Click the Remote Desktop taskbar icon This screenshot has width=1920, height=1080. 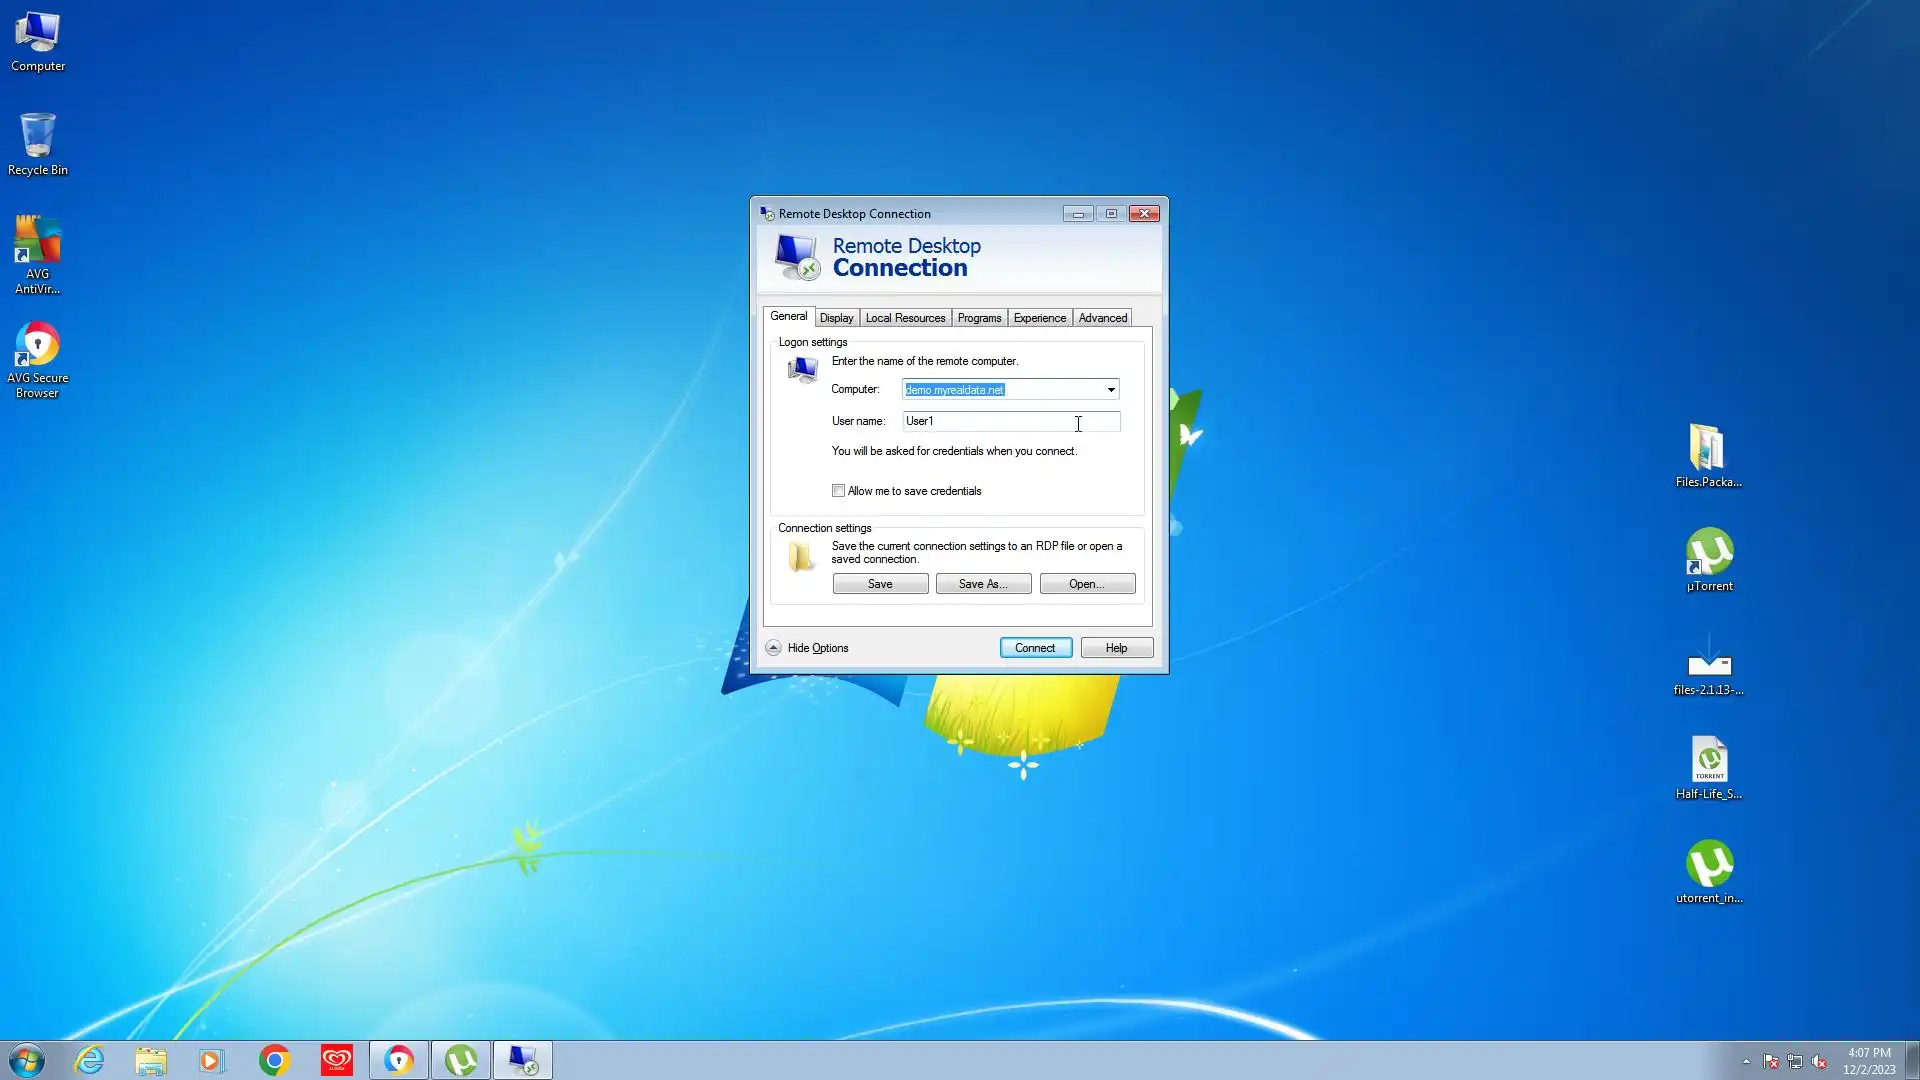coord(522,1060)
